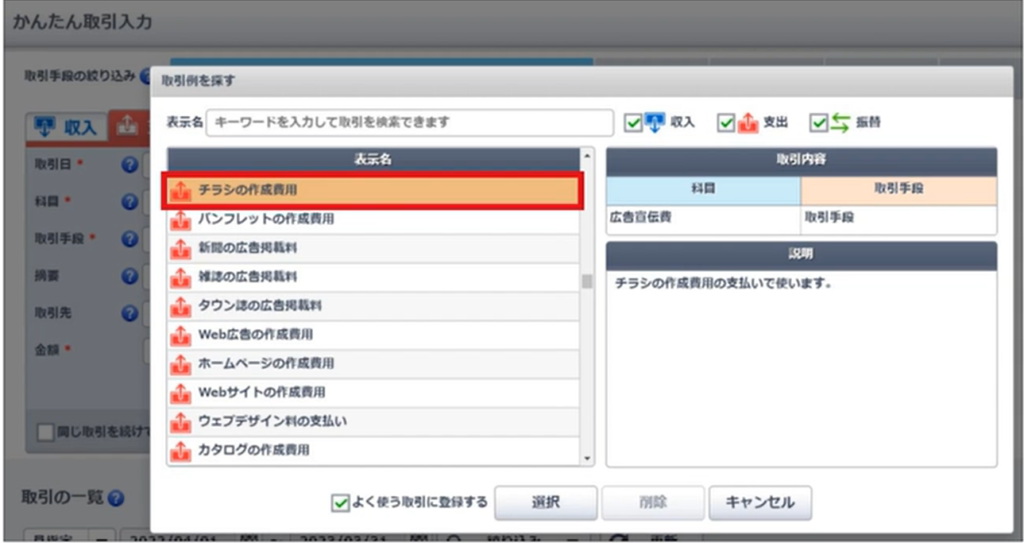Click help icon next to 取引先
The width and height of the screenshot is (1024, 543).
pos(129,313)
